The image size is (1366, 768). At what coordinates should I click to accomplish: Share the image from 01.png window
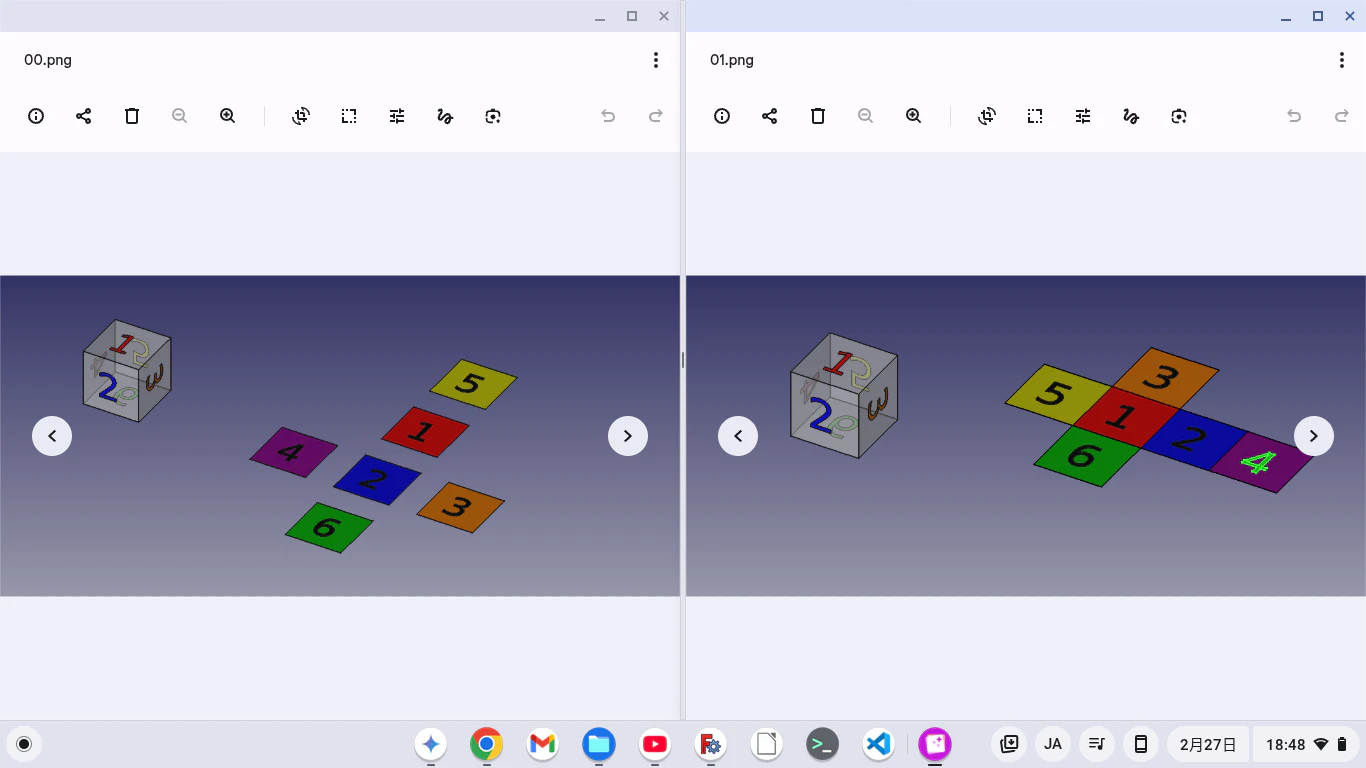[770, 116]
